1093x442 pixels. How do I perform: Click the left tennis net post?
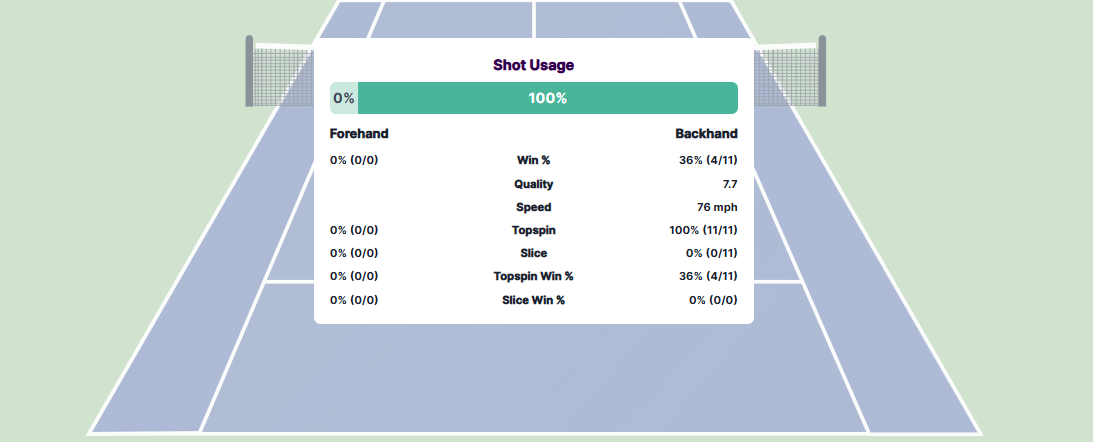[249, 70]
